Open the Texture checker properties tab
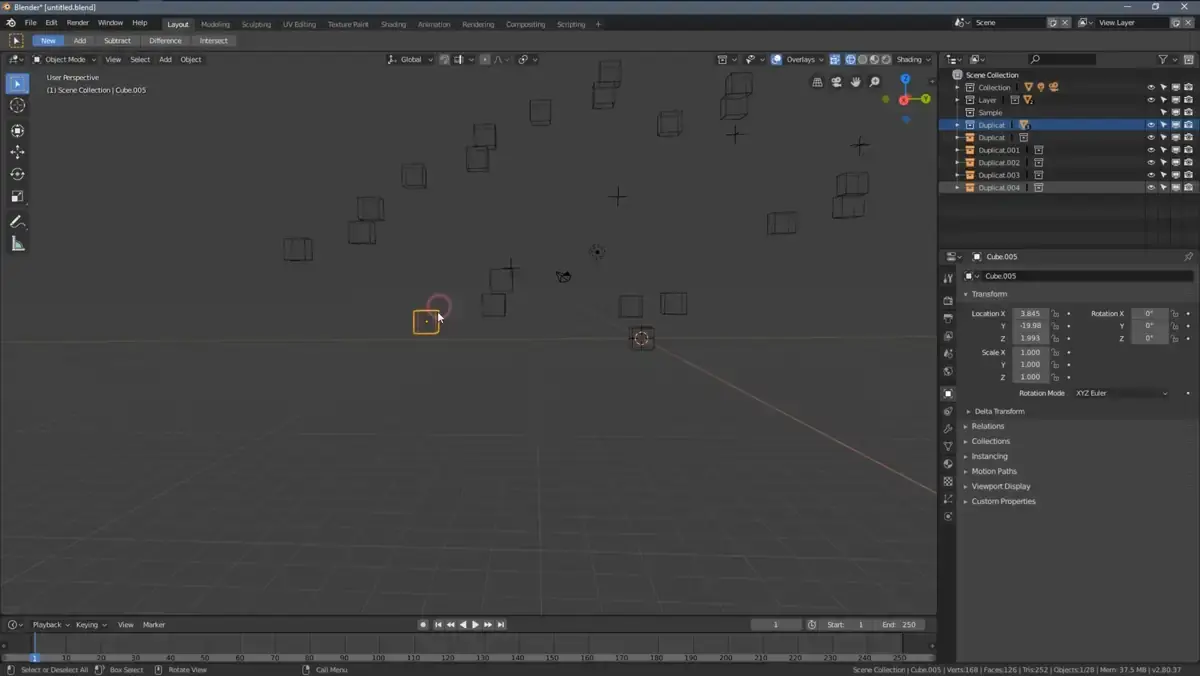 point(948,481)
